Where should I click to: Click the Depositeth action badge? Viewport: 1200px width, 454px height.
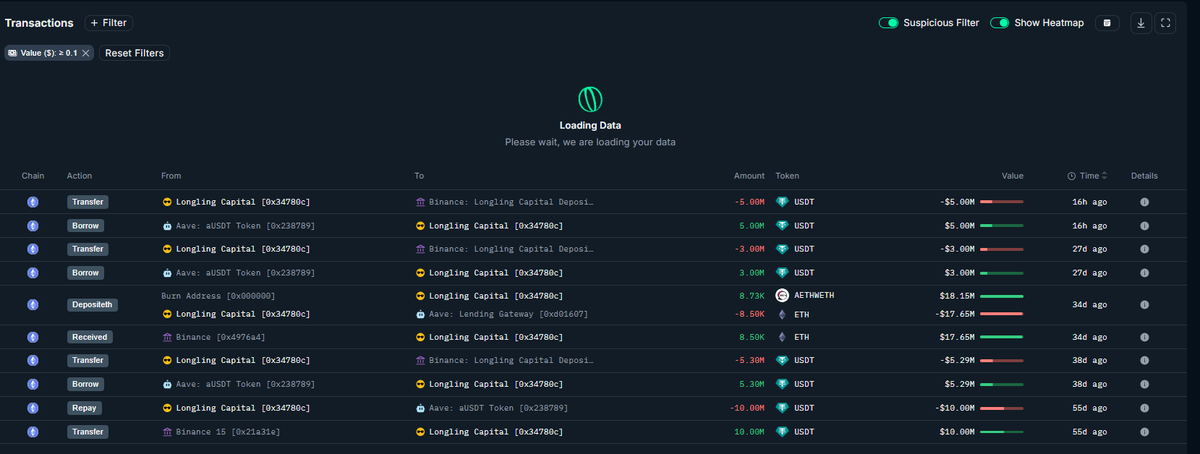[x=91, y=305]
